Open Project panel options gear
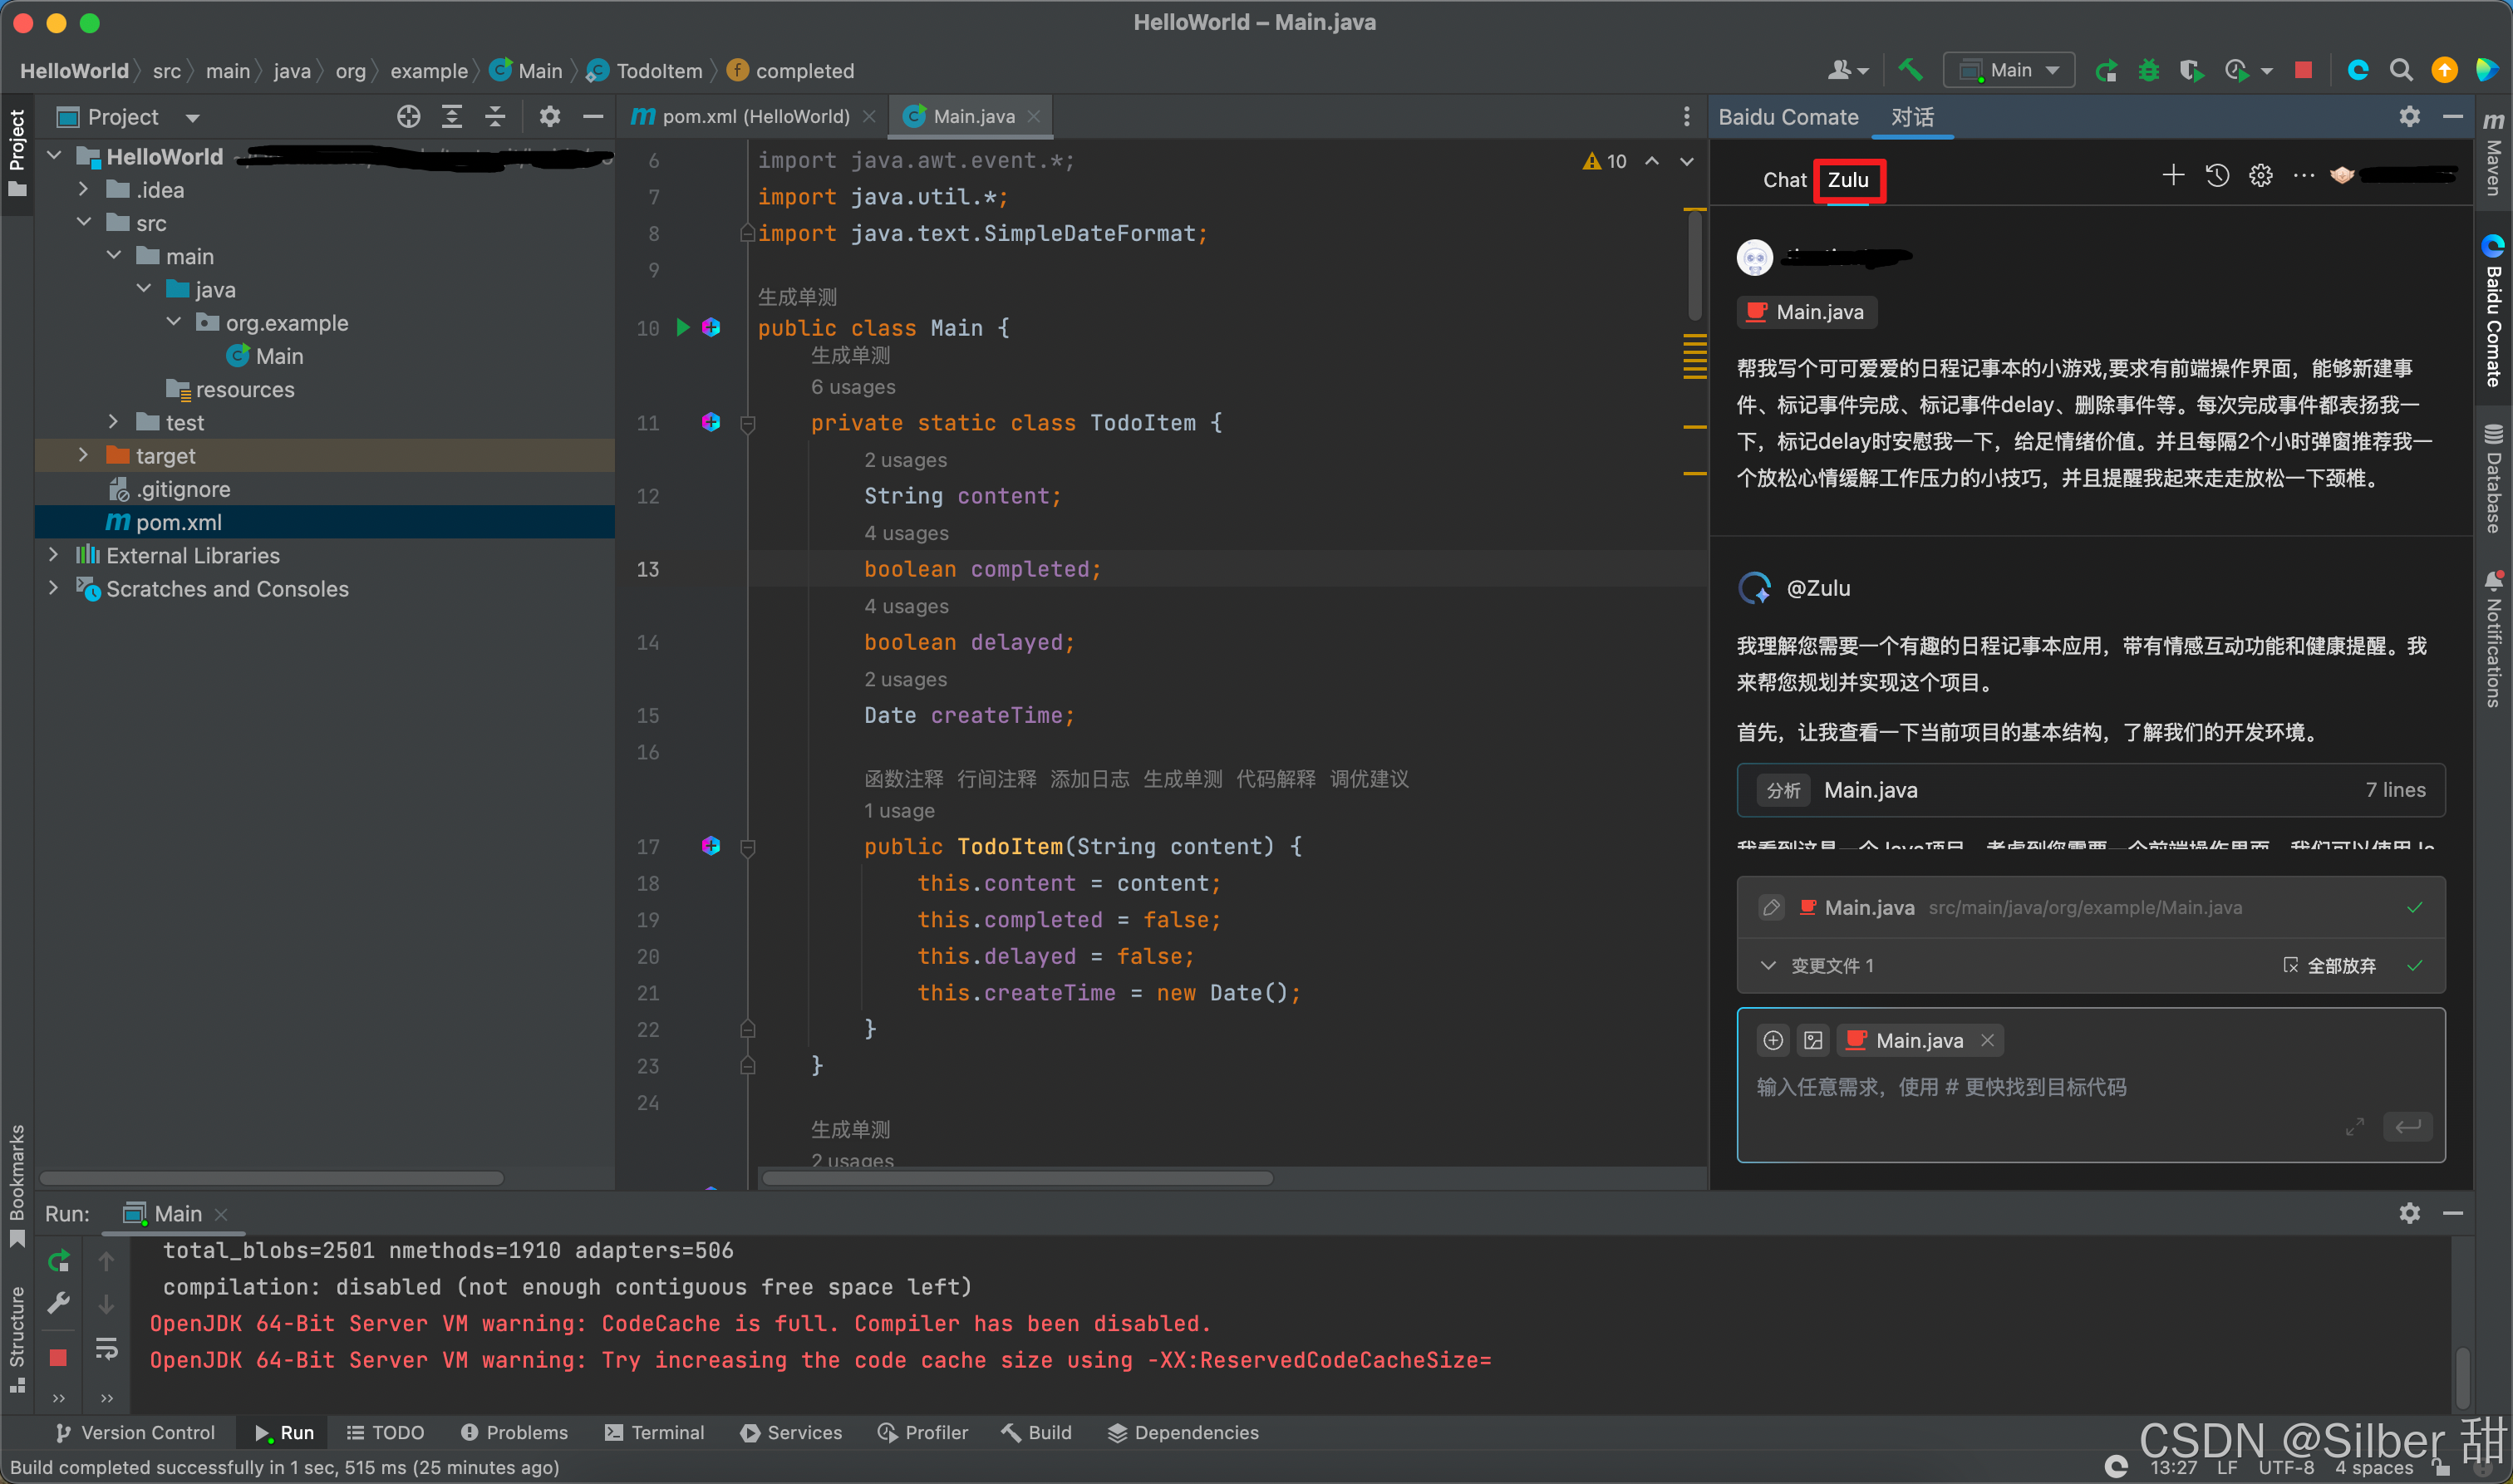Viewport: 2513px width, 1484px height. pyautogui.click(x=549, y=117)
